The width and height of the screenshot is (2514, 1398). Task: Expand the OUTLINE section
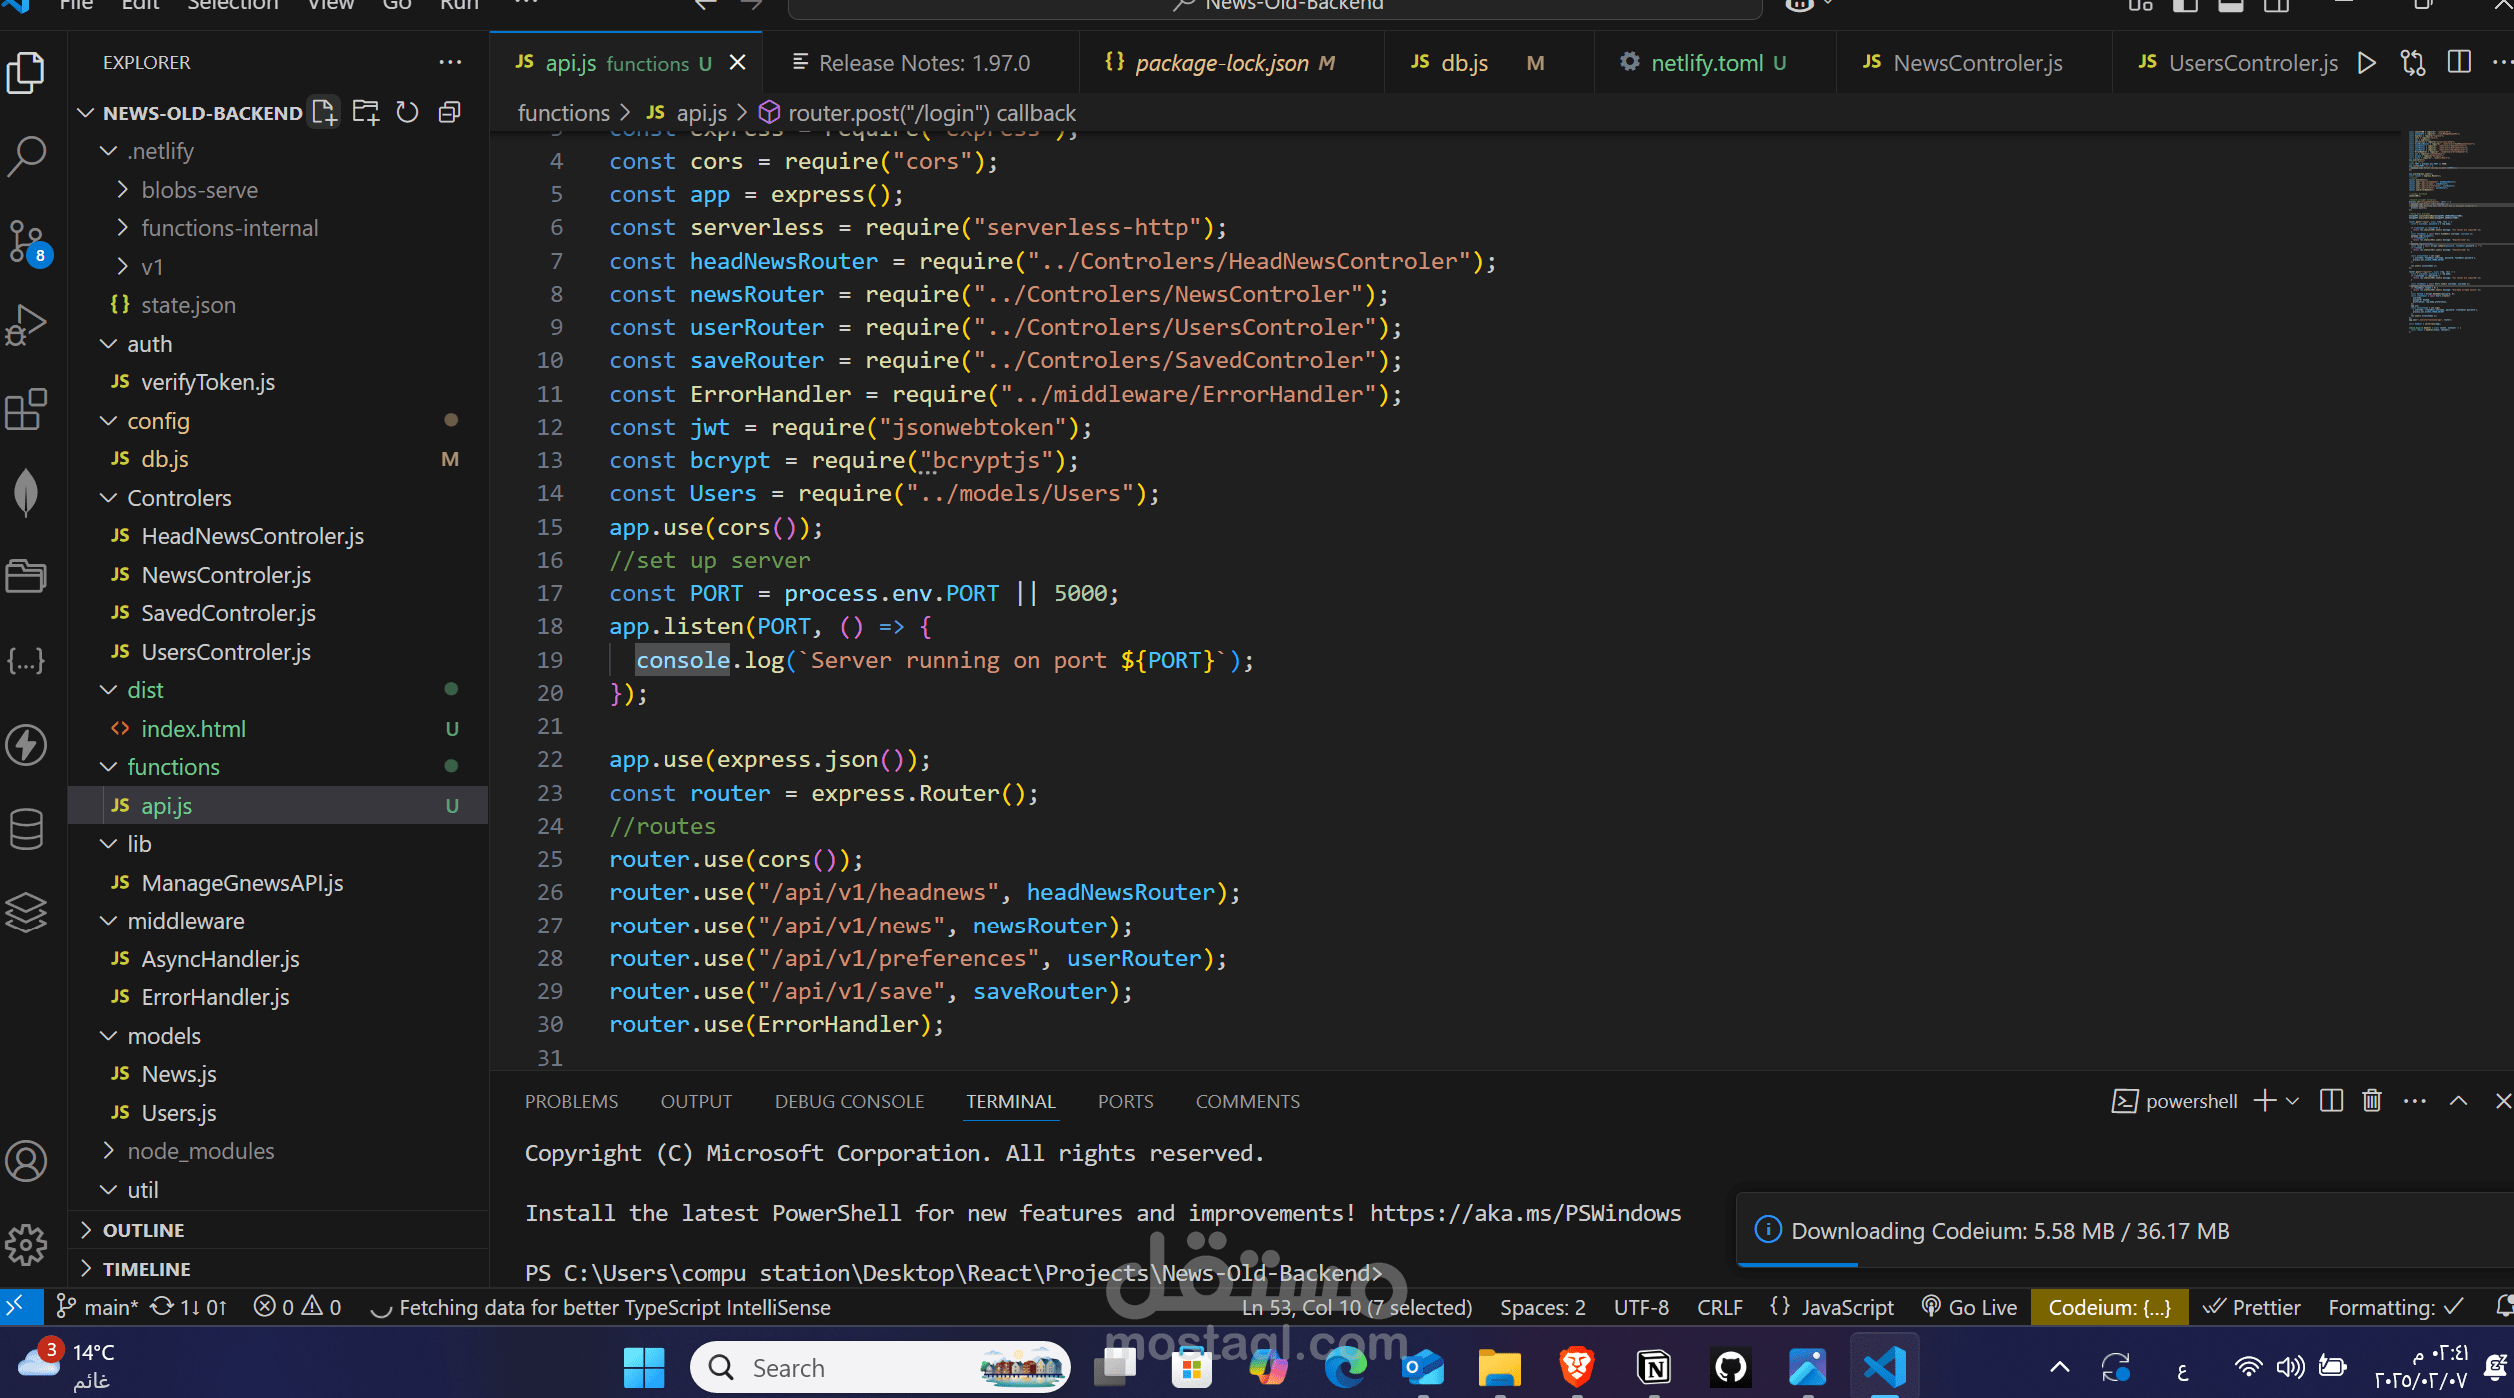(143, 1230)
